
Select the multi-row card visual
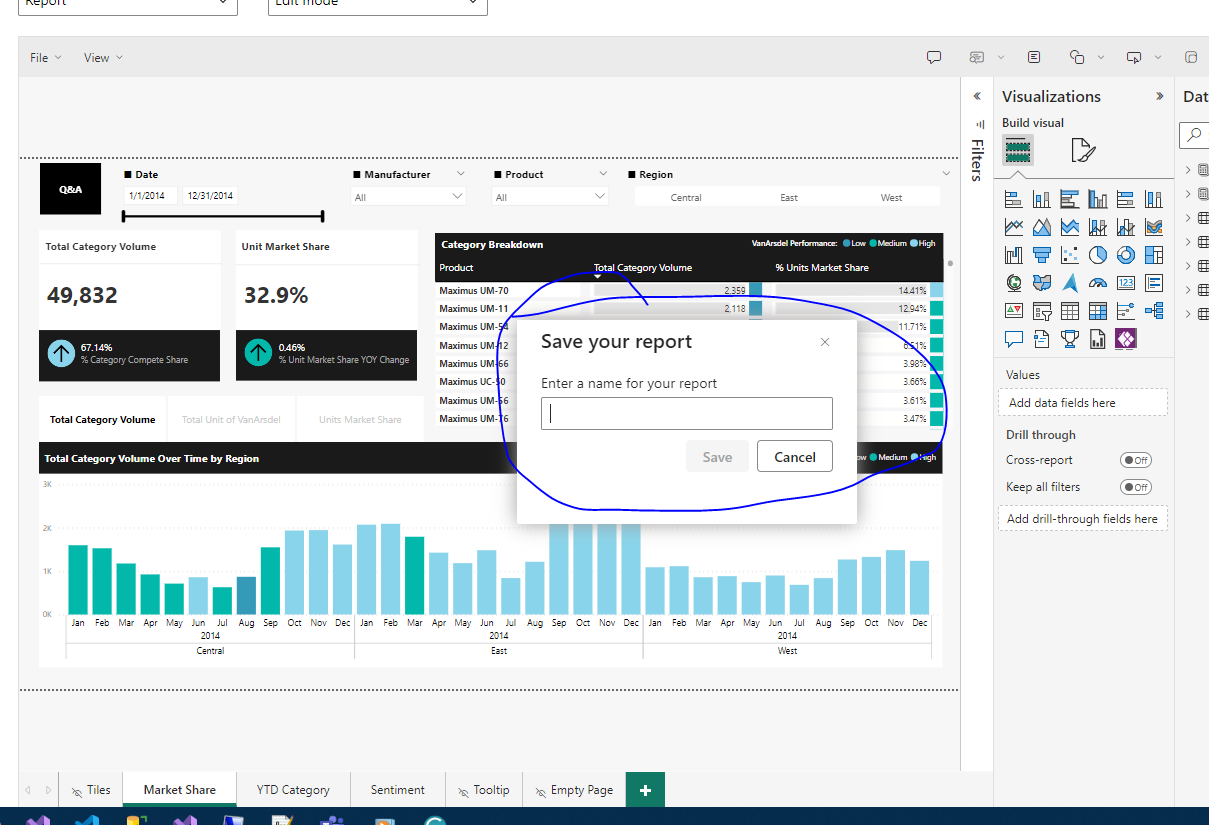pyautogui.click(x=1154, y=283)
